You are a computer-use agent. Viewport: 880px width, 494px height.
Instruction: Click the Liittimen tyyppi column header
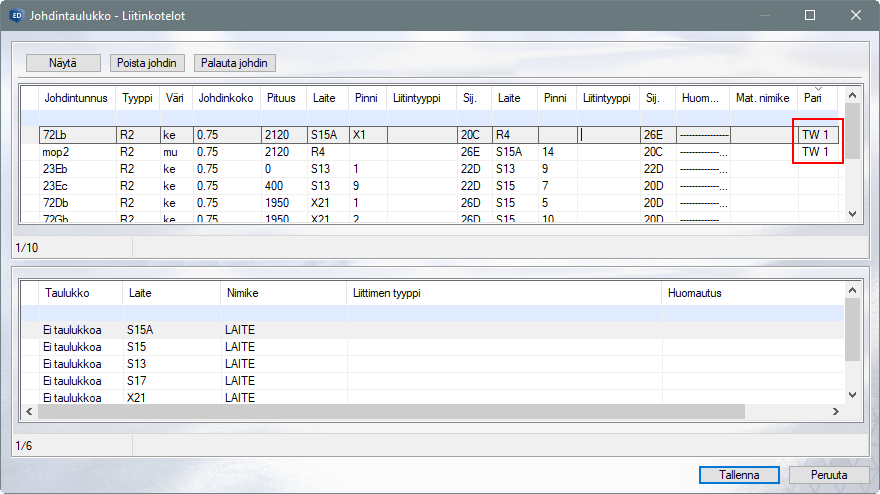387,293
